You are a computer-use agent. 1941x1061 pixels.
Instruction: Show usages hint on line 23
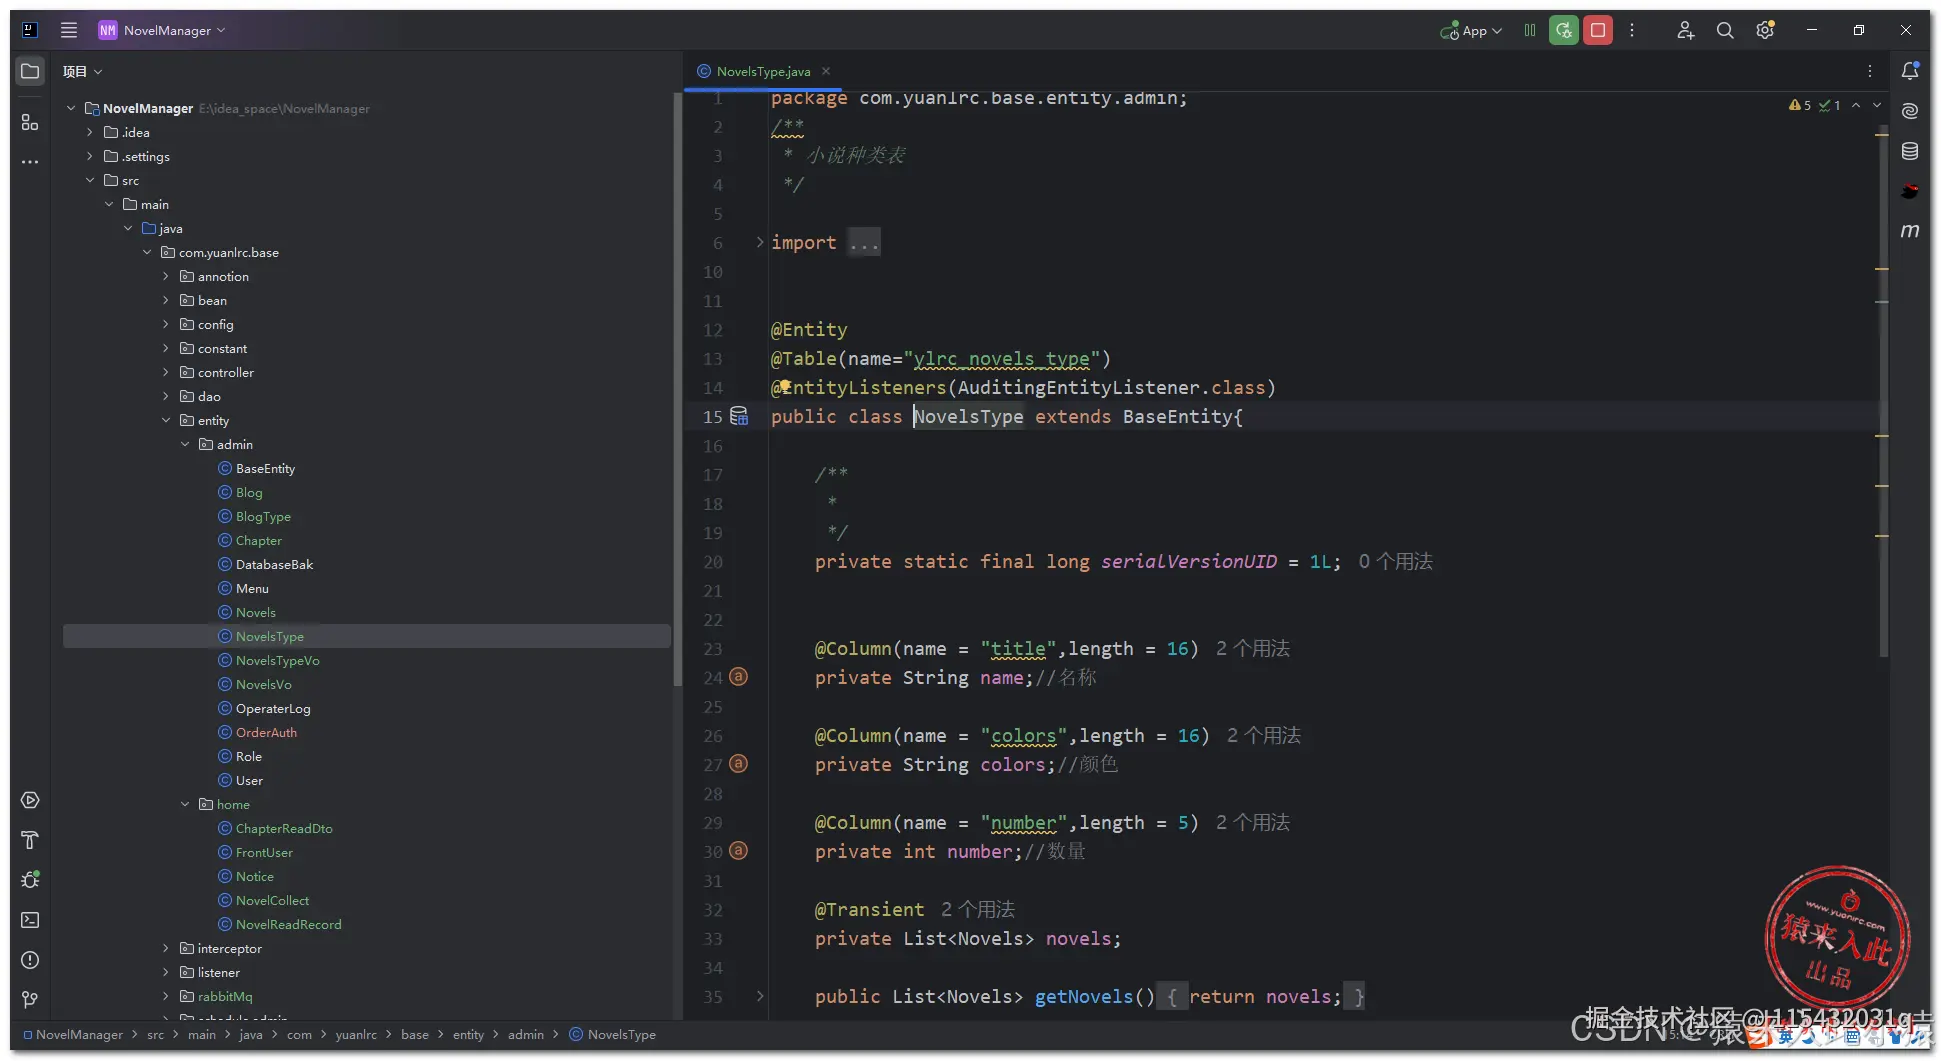click(x=1253, y=648)
